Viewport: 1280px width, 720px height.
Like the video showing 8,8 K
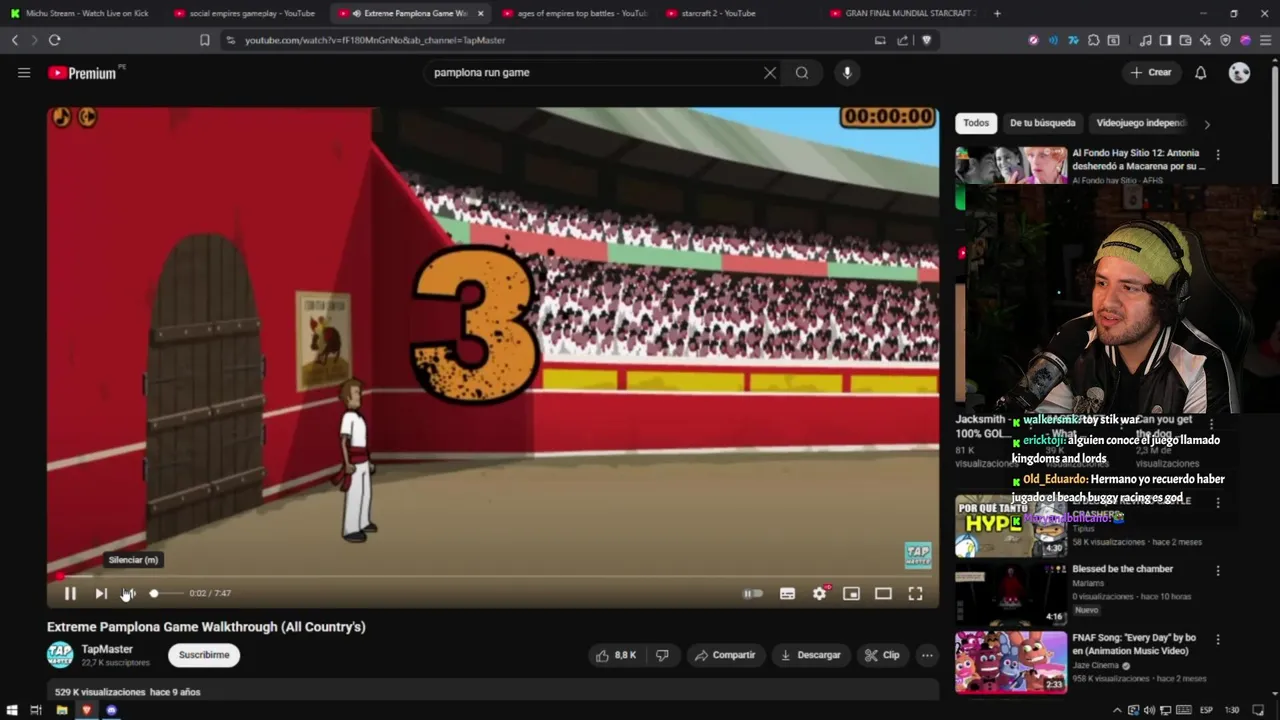pyautogui.click(x=615, y=655)
